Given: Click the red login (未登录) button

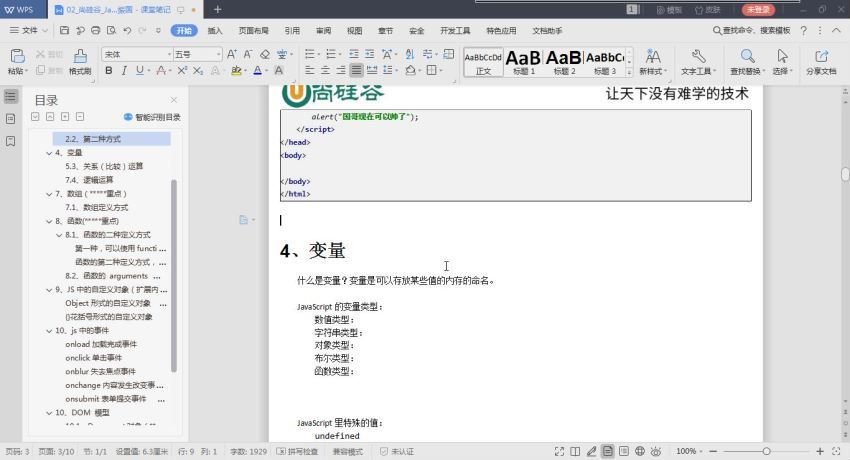Looking at the screenshot, I should click(x=758, y=9).
